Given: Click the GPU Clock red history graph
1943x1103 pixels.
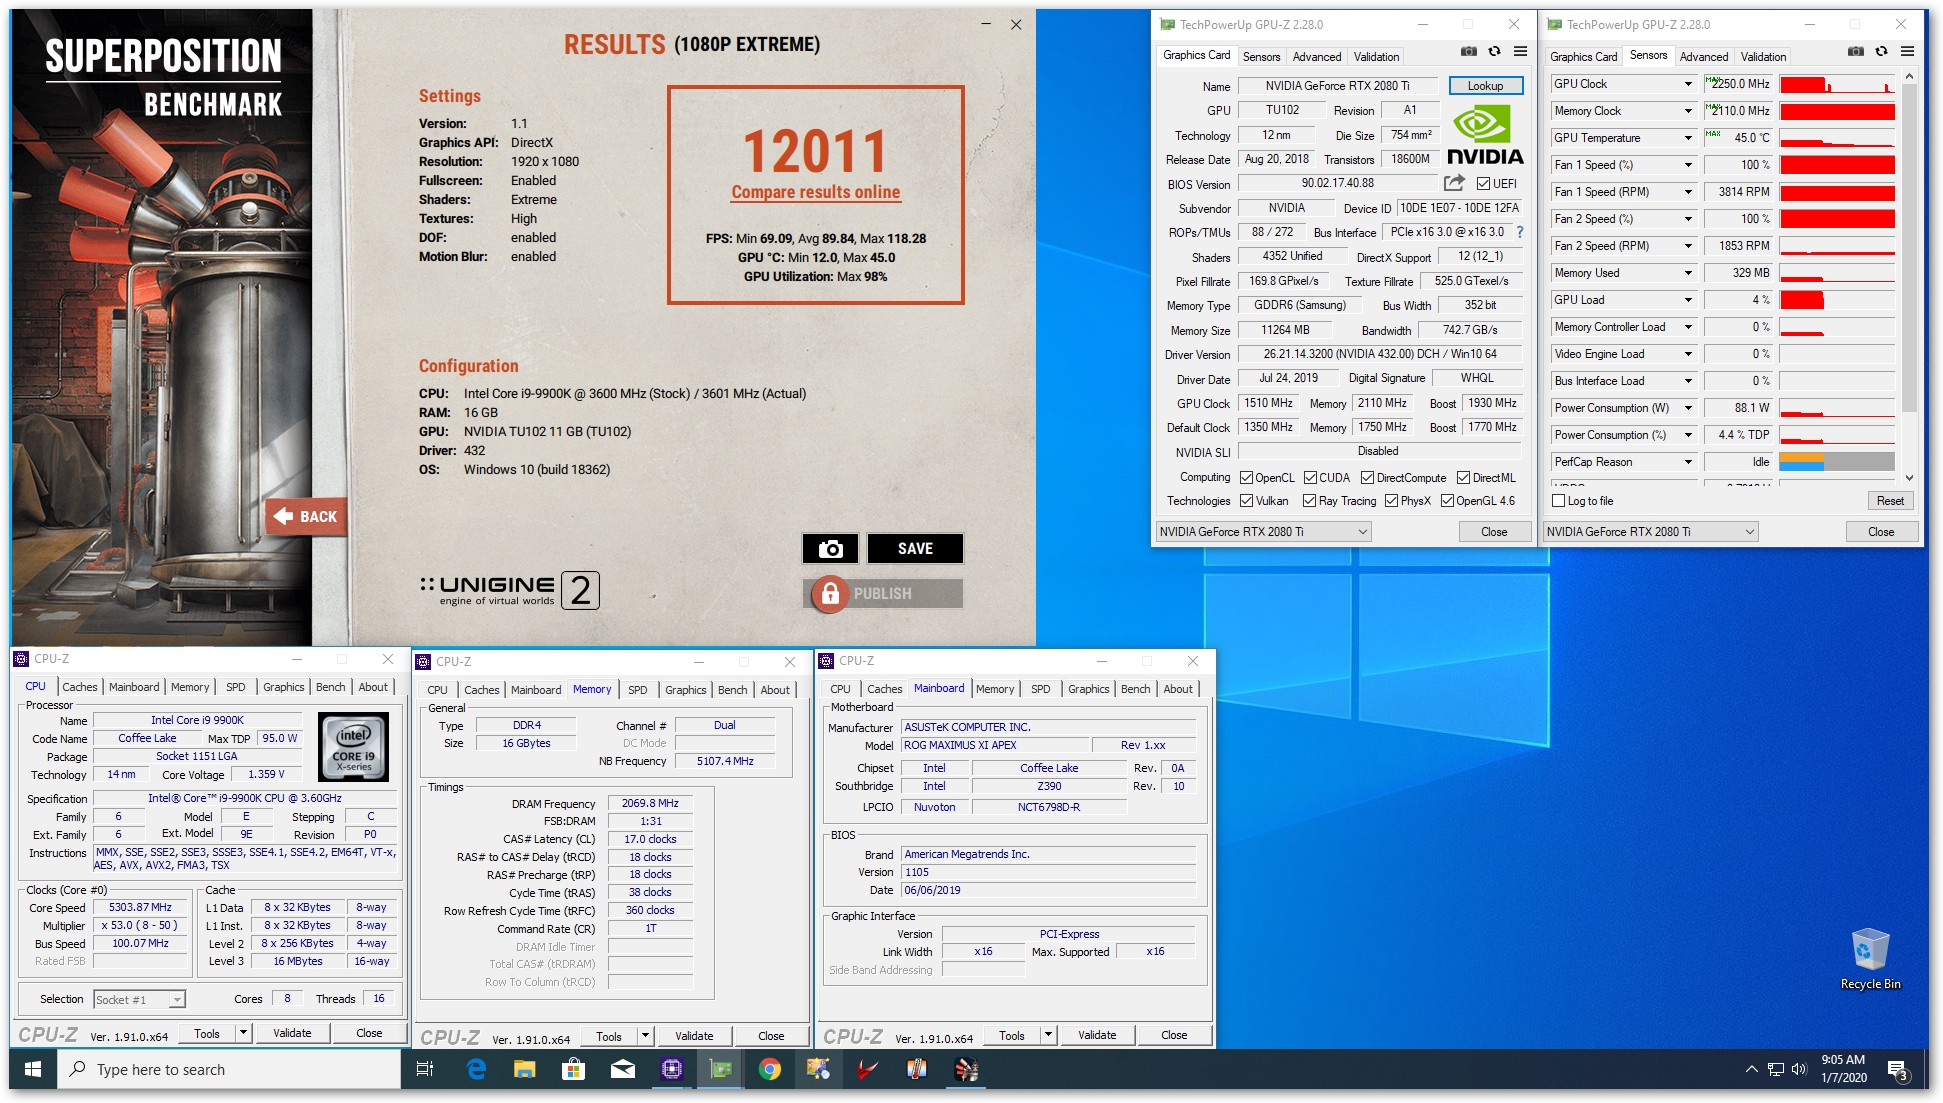Looking at the screenshot, I should coord(1837,84).
